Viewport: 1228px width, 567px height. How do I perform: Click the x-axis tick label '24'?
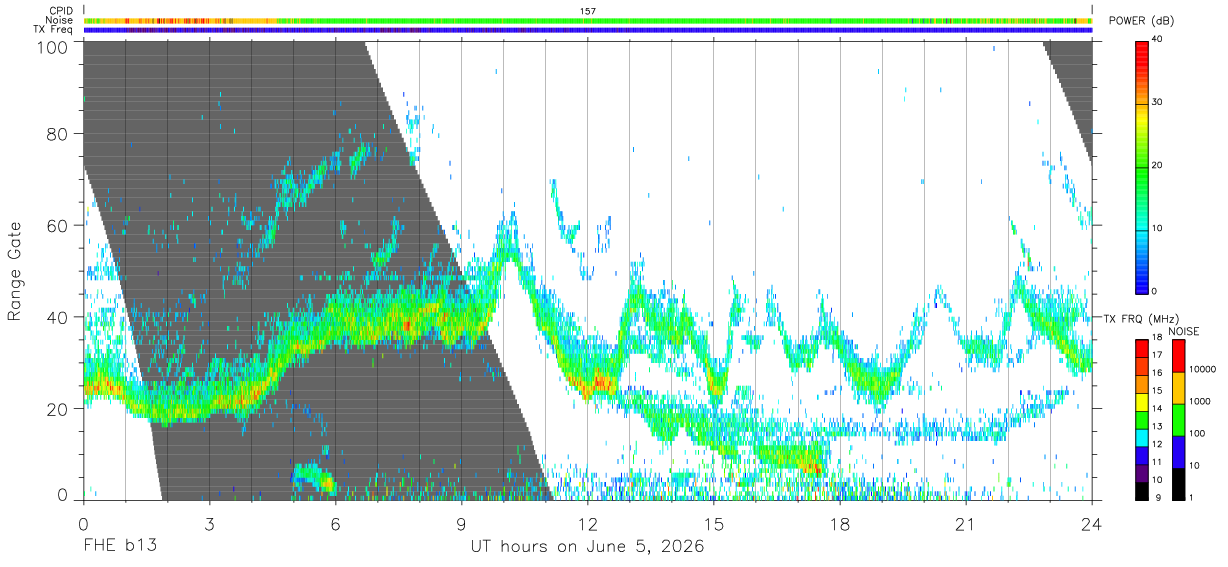click(x=1091, y=524)
